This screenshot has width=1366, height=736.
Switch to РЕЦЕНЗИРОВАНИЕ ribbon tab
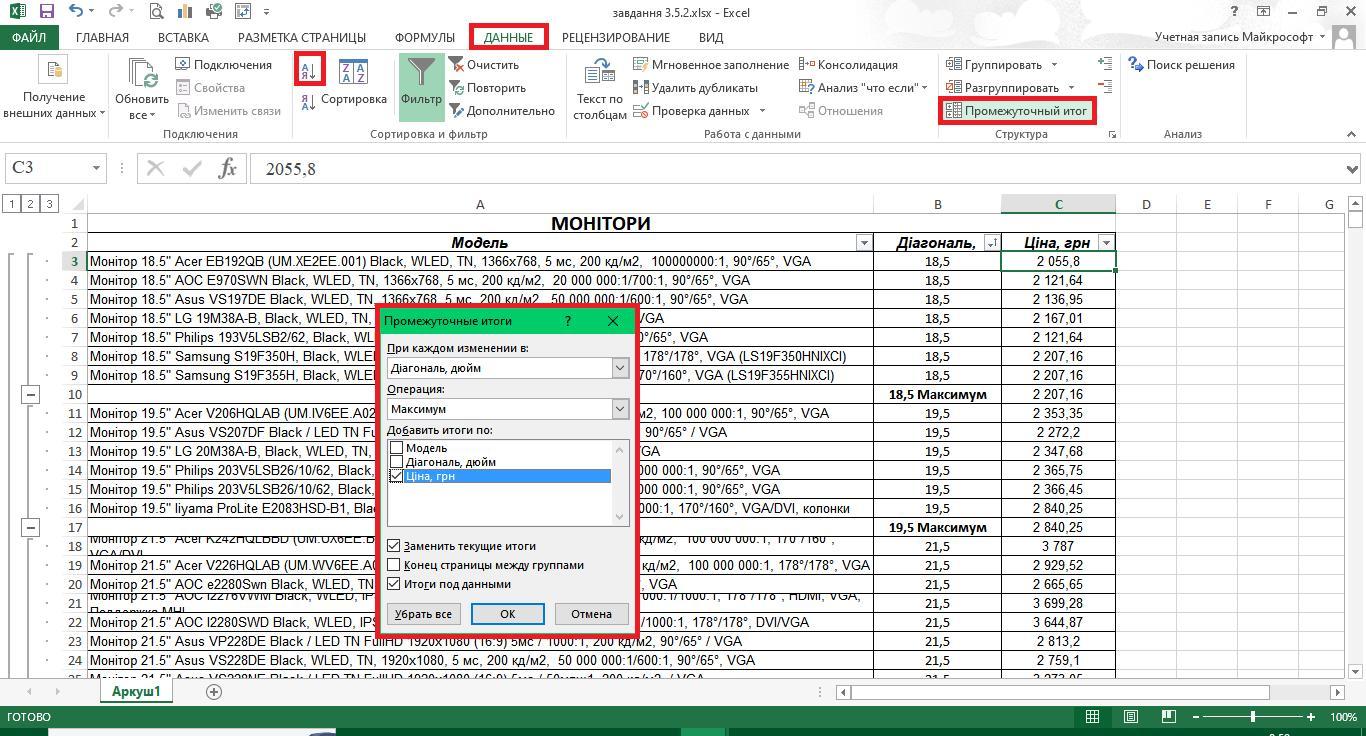[616, 37]
